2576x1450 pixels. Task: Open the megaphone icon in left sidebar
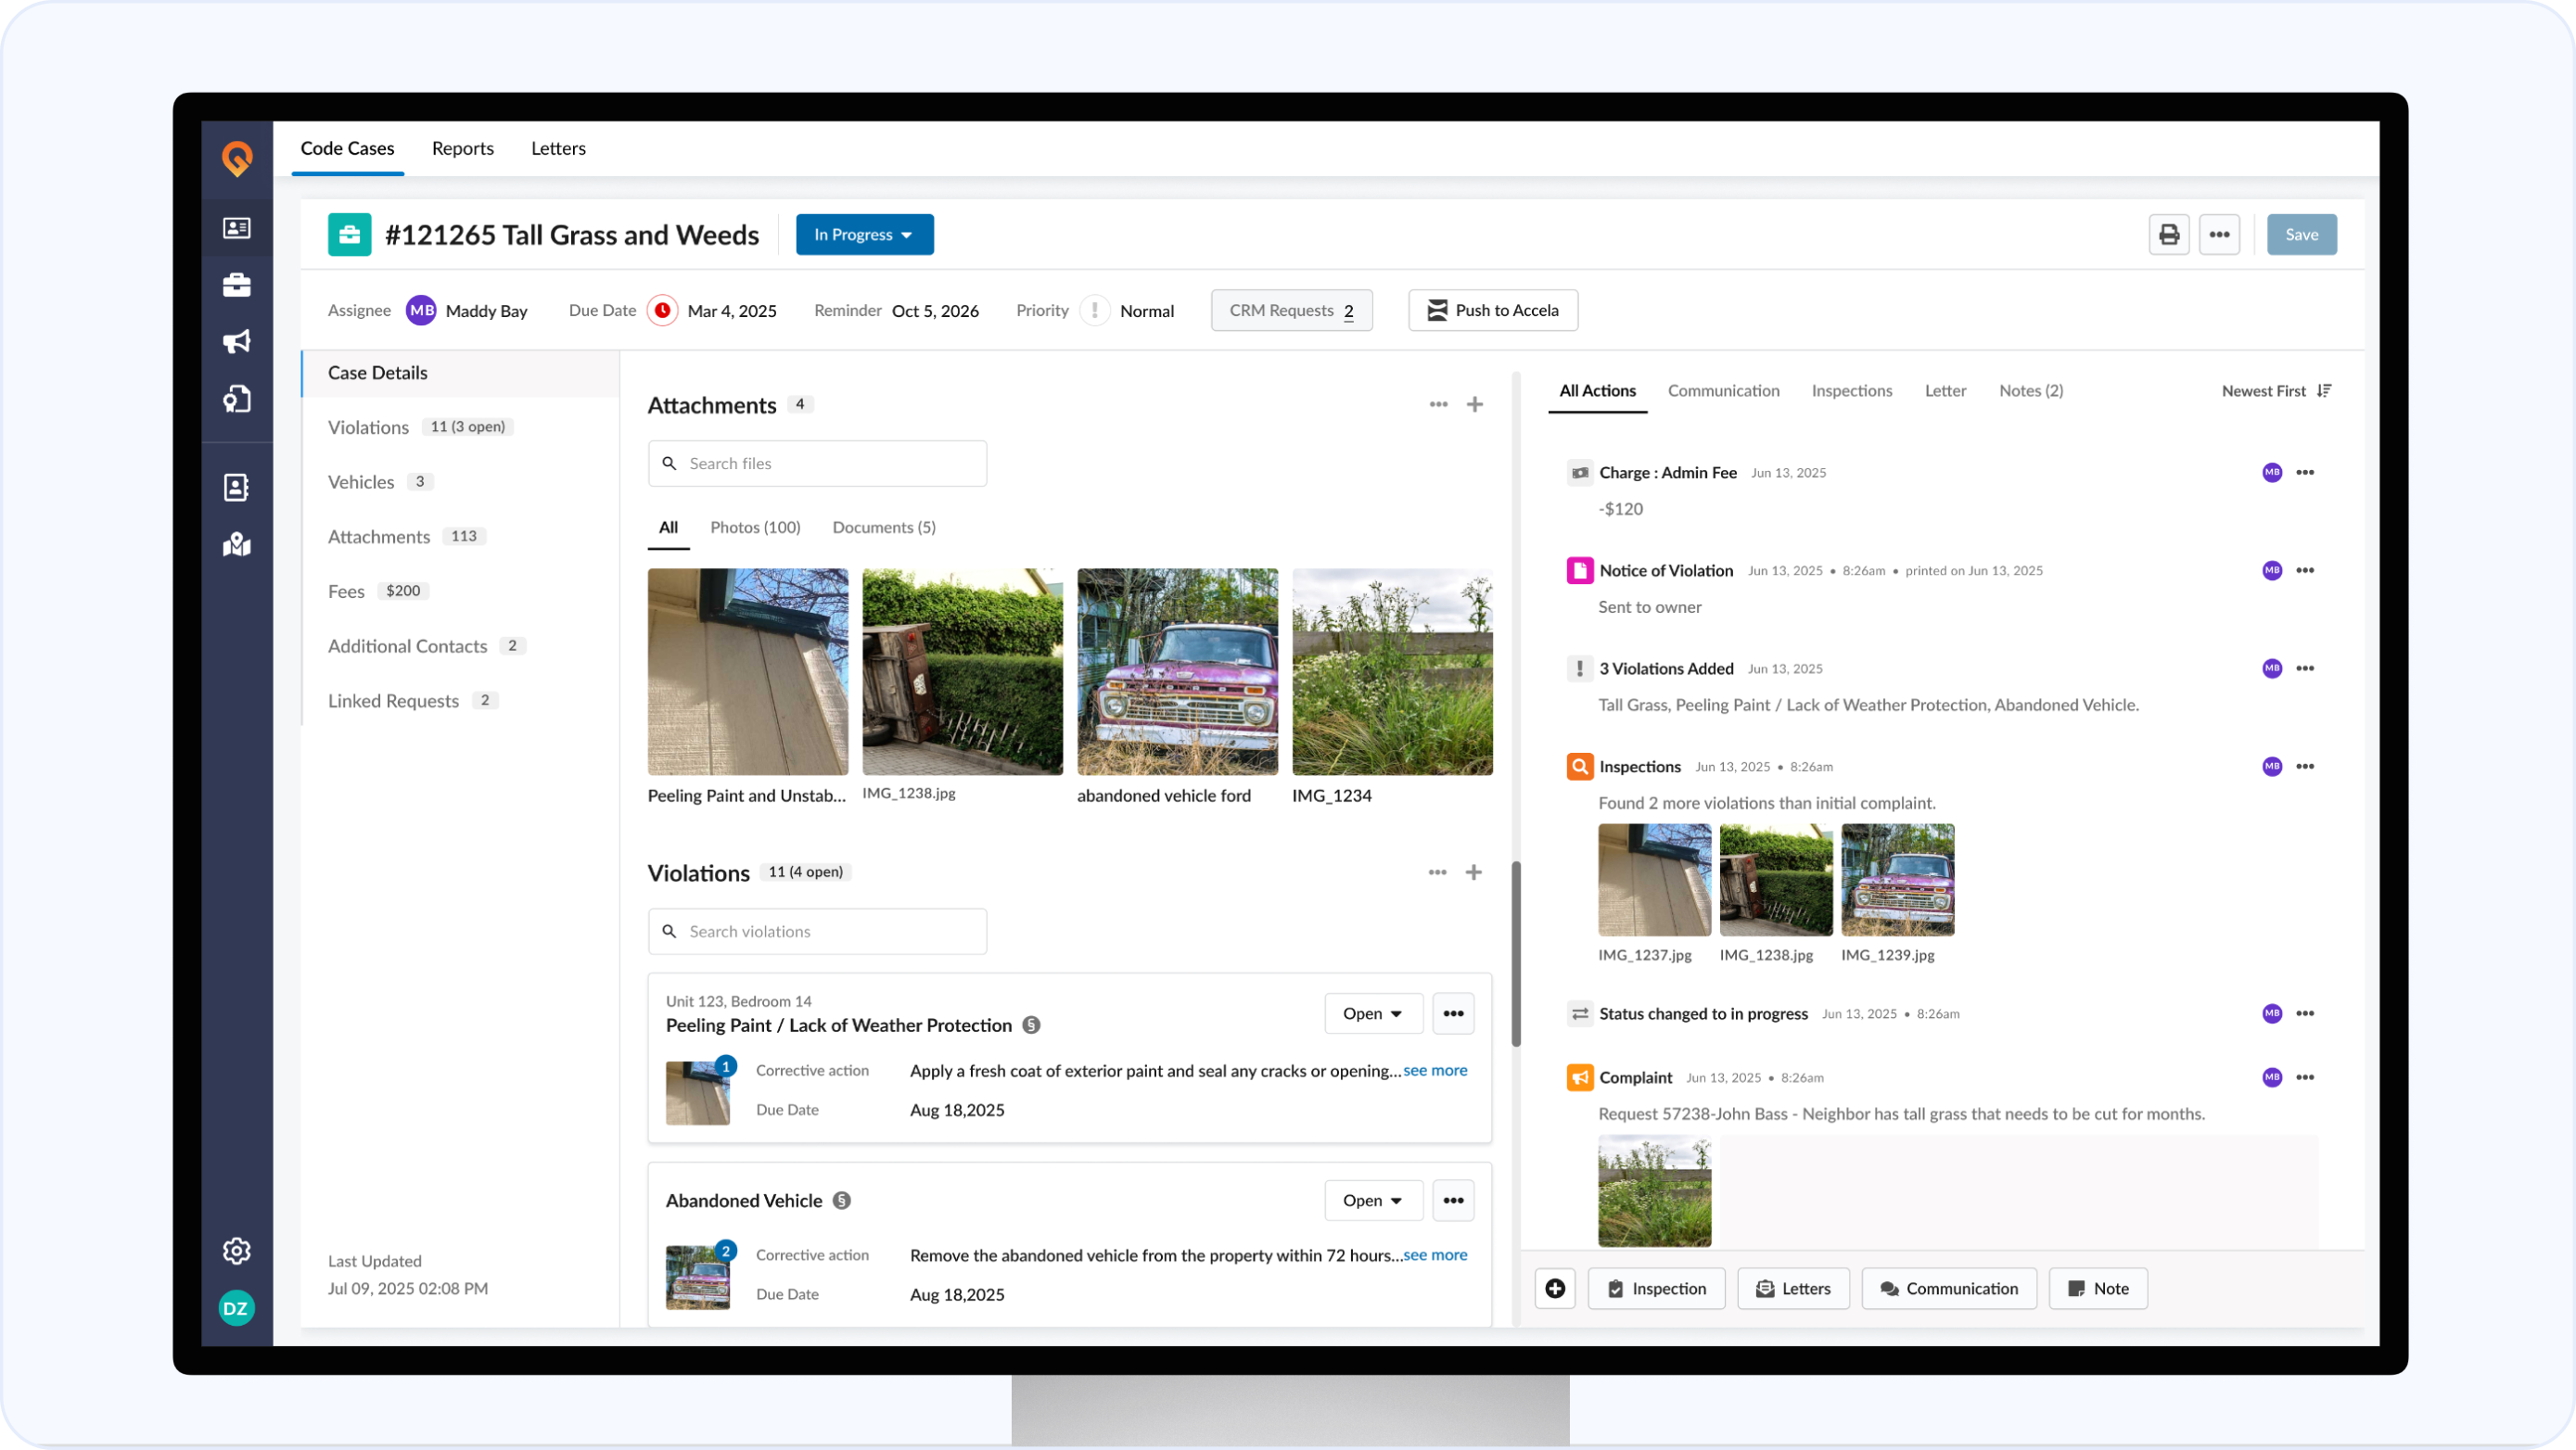click(237, 342)
